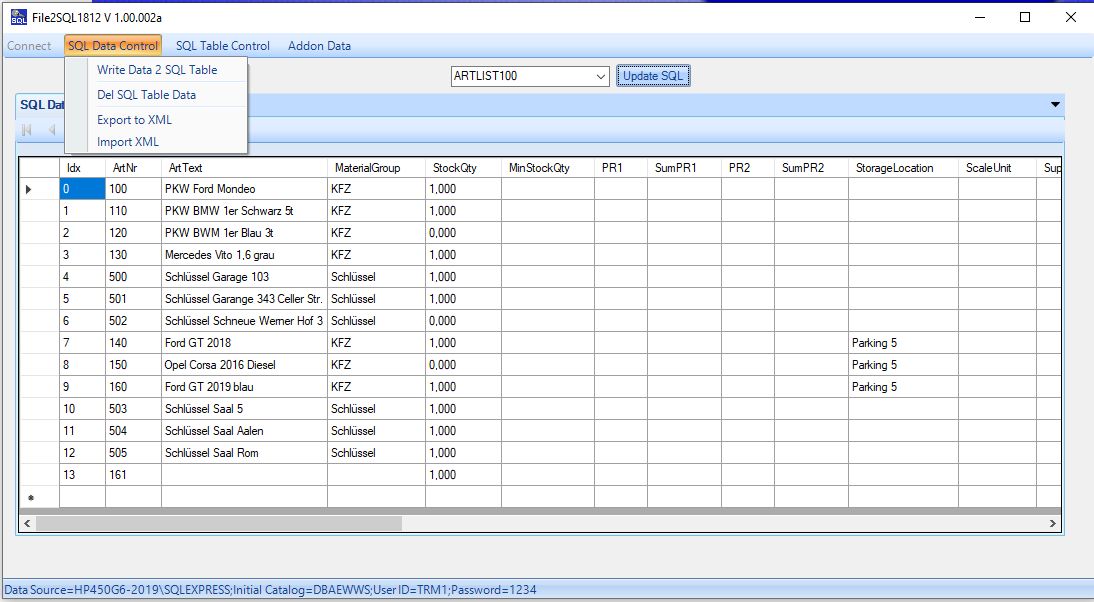Click the PR2 column header
The width and height of the screenshot is (1094, 602).
748,167
